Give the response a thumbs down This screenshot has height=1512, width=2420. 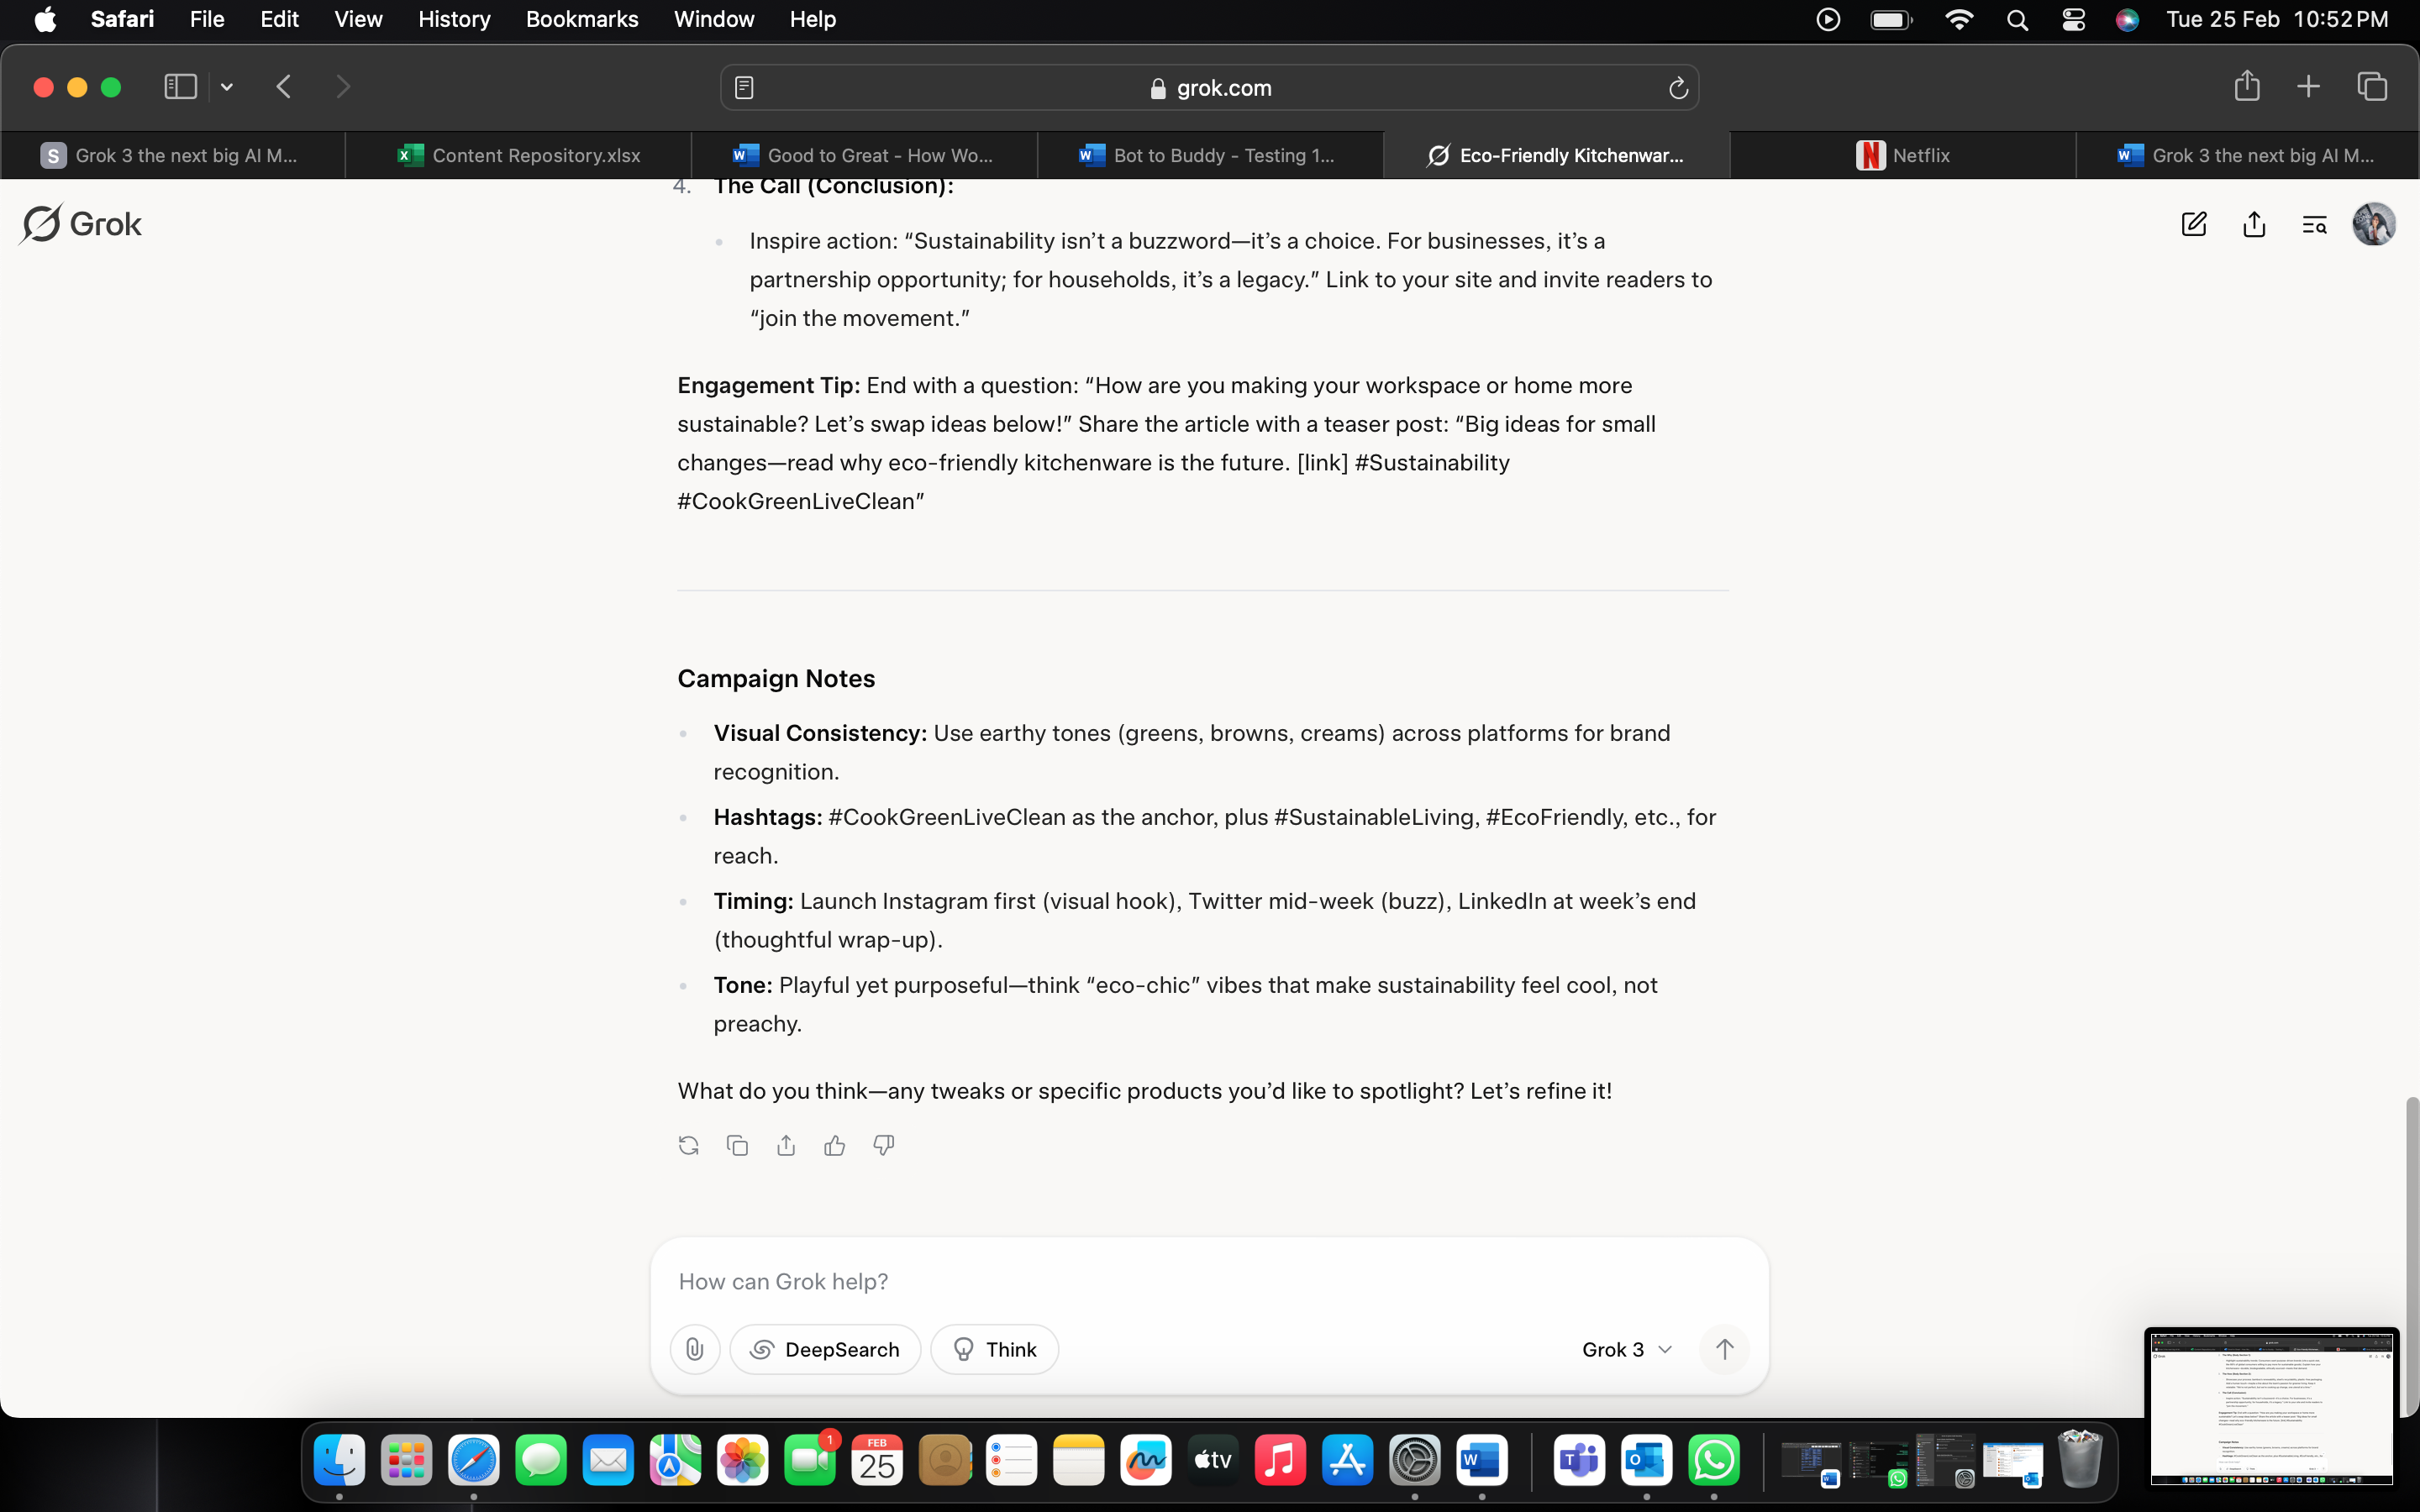tap(883, 1145)
